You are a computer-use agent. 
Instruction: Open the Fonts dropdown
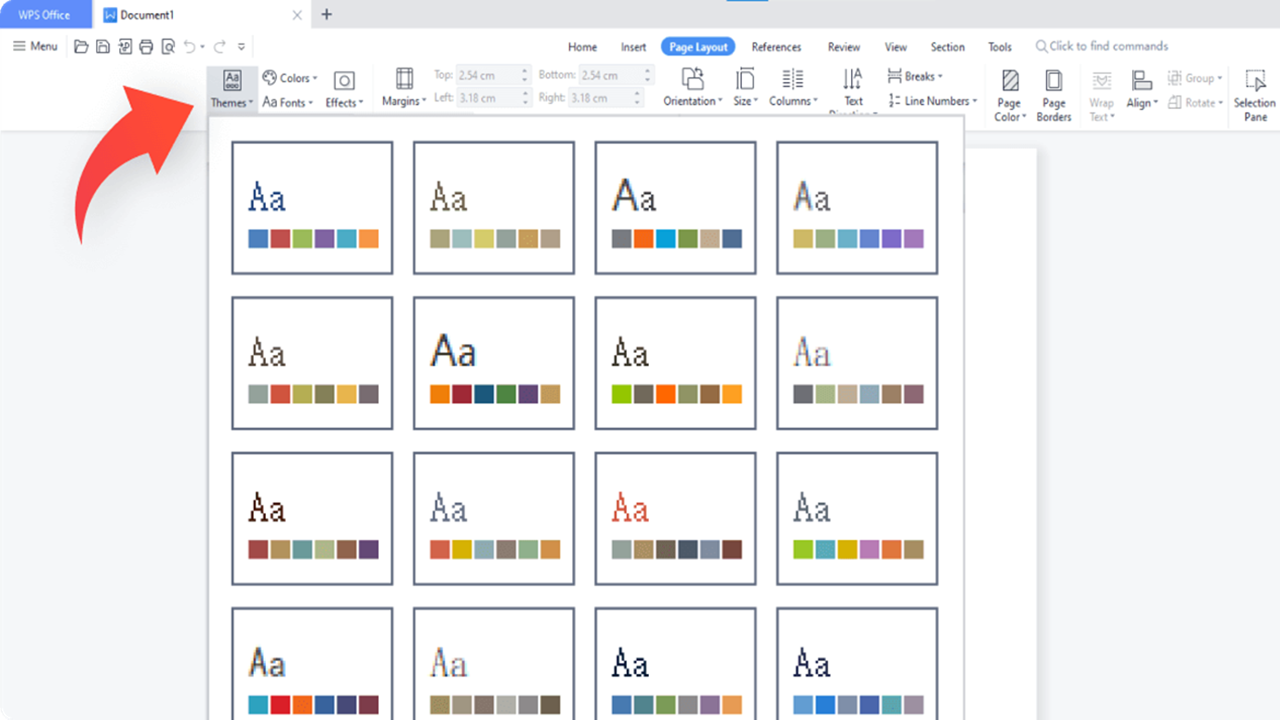pos(288,102)
